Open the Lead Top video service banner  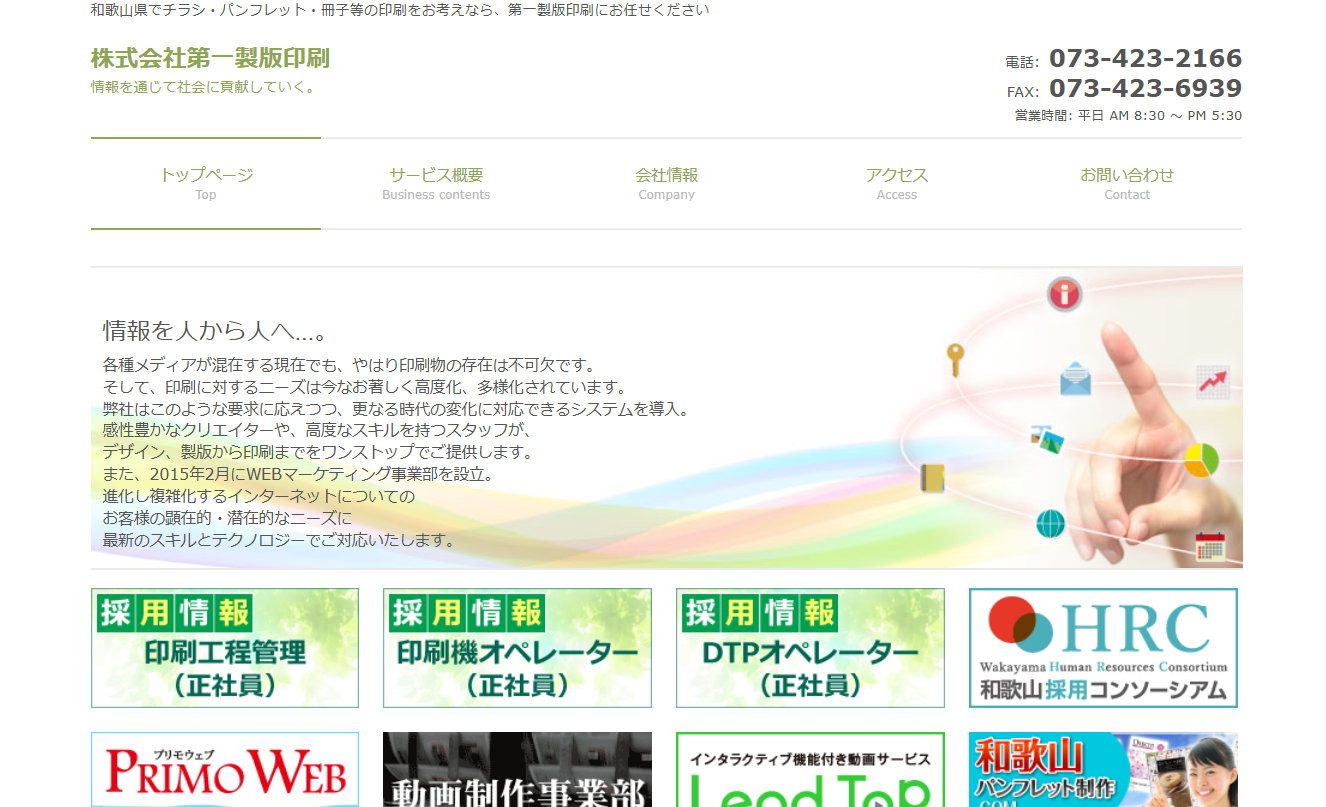point(810,770)
